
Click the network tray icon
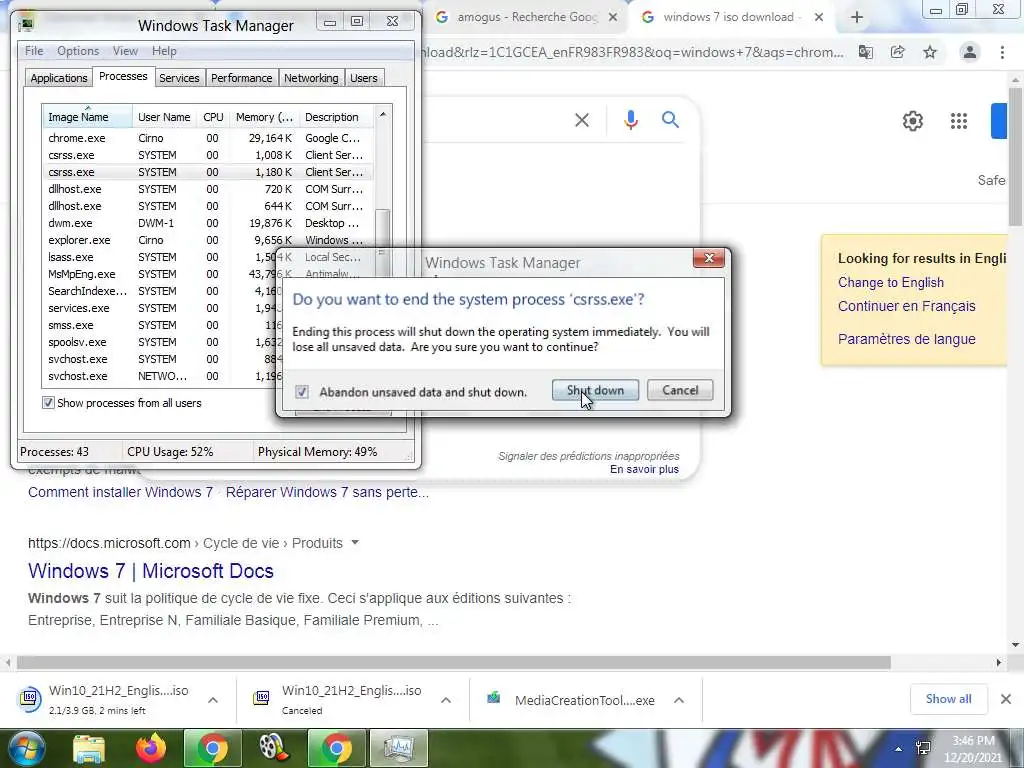(923, 748)
